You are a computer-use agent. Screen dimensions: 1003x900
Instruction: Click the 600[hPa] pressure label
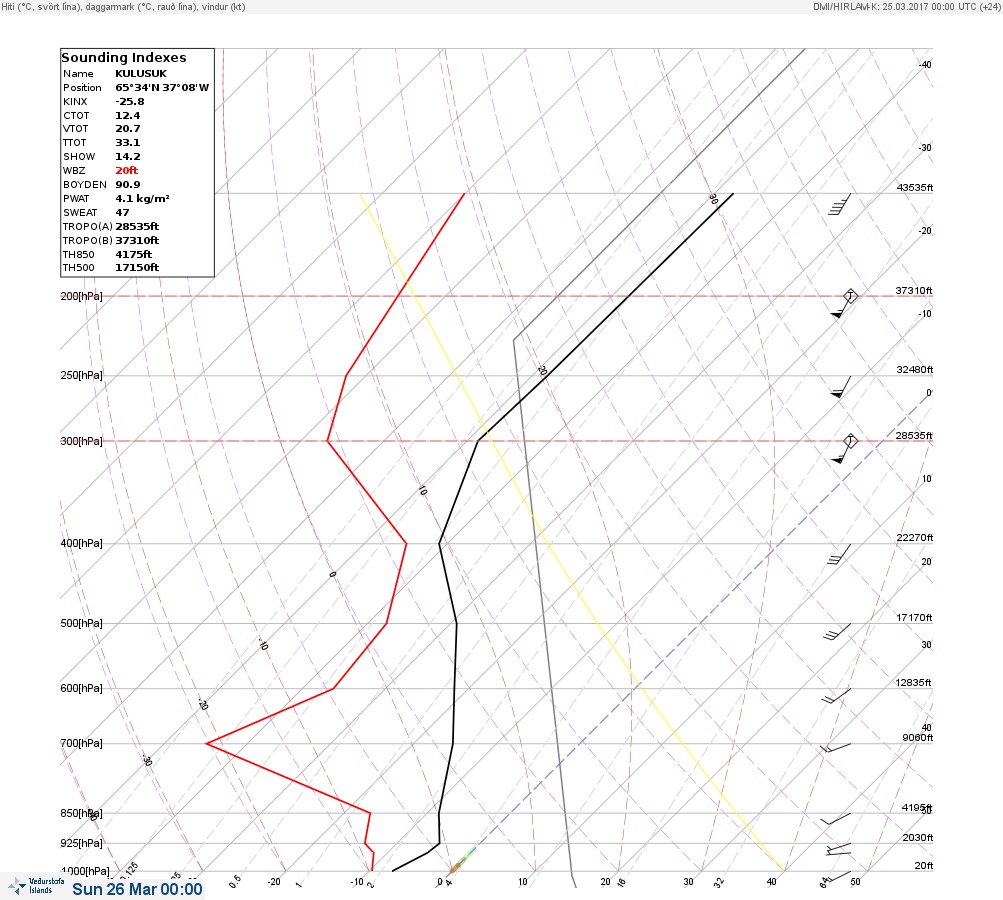pyautogui.click(x=81, y=688)
